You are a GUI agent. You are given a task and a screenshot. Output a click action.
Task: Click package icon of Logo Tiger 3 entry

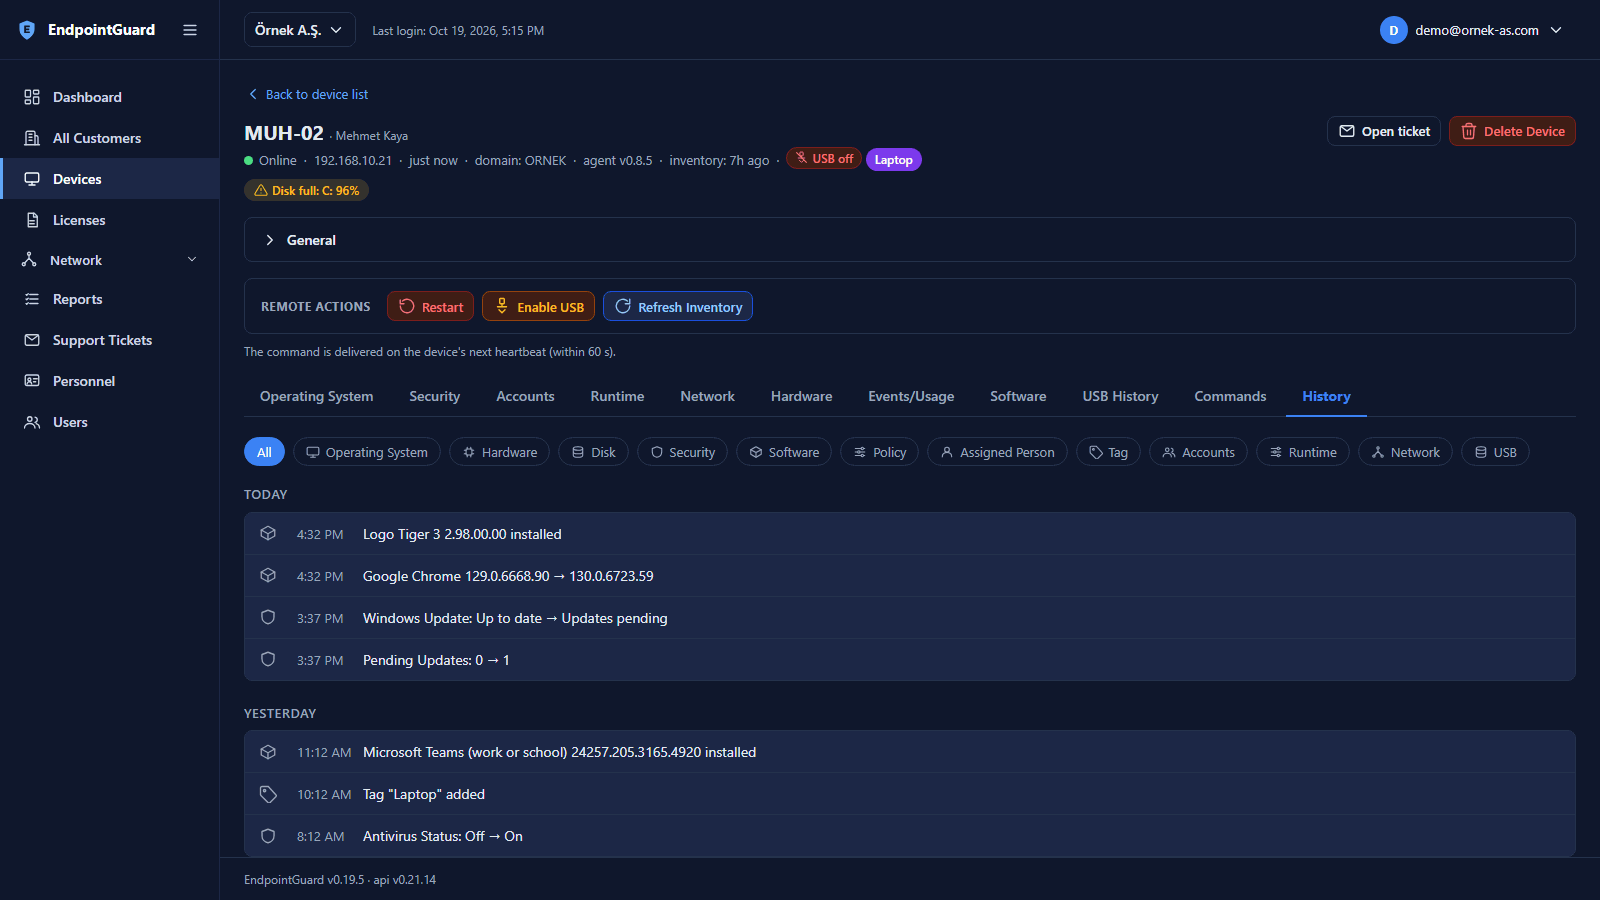(x=268, y=534)
